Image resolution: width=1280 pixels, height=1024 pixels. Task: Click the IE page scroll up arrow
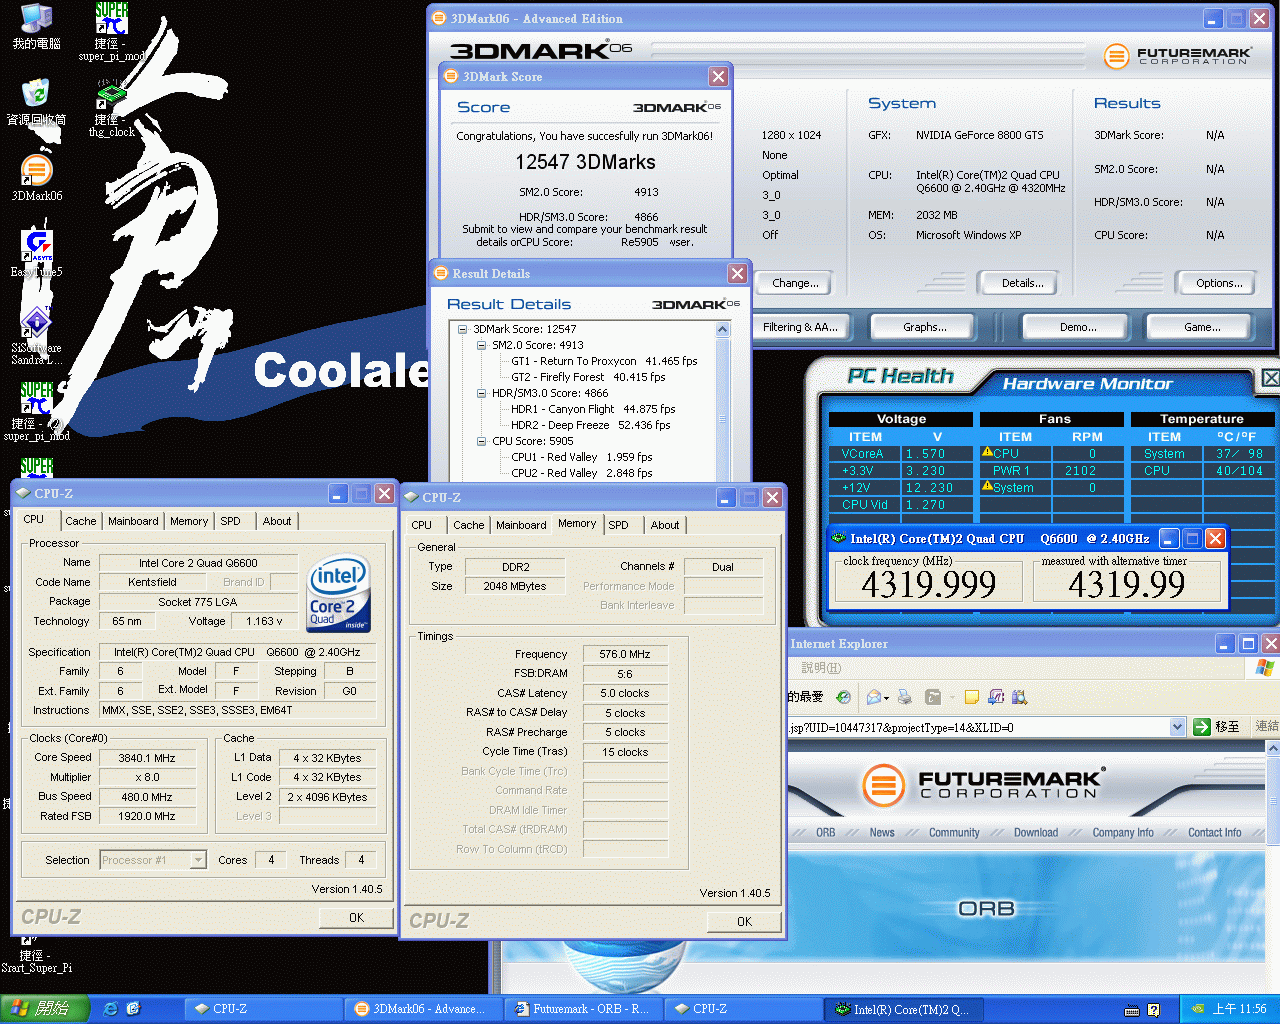pos(1272,749)
